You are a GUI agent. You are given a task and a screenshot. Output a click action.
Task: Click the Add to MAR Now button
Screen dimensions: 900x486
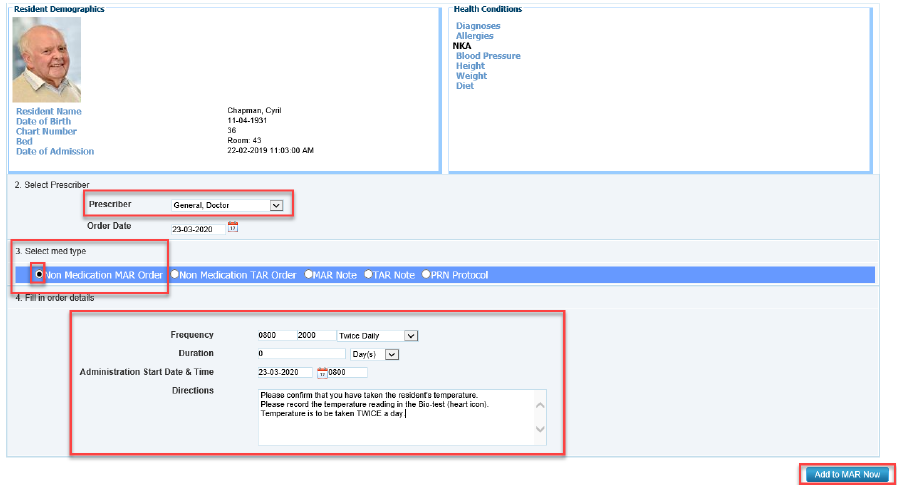(846, 474)
